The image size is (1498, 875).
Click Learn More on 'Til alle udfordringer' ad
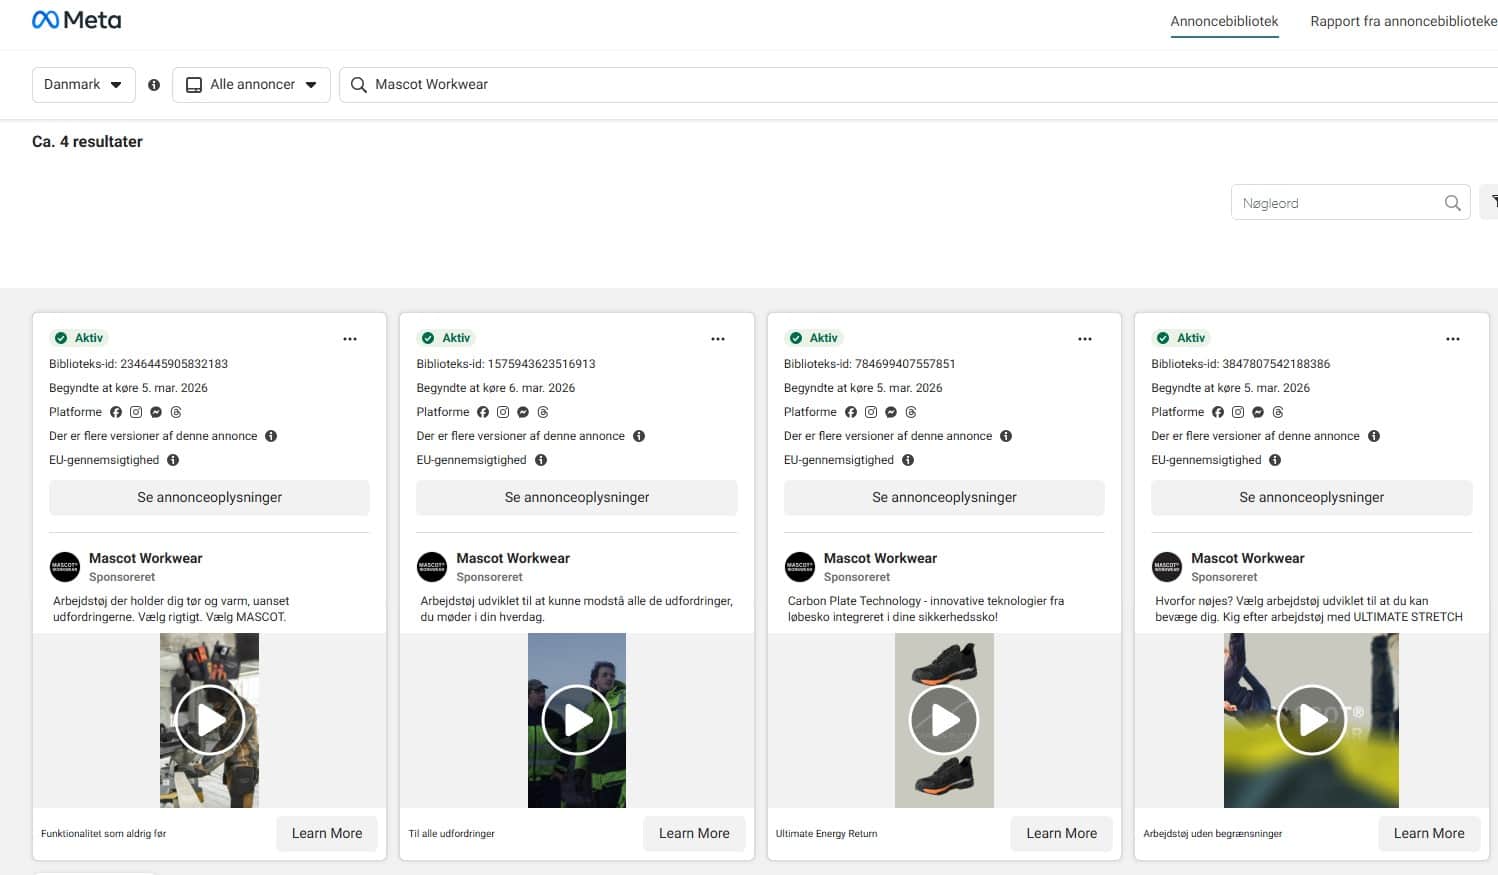tap(694, 834)
